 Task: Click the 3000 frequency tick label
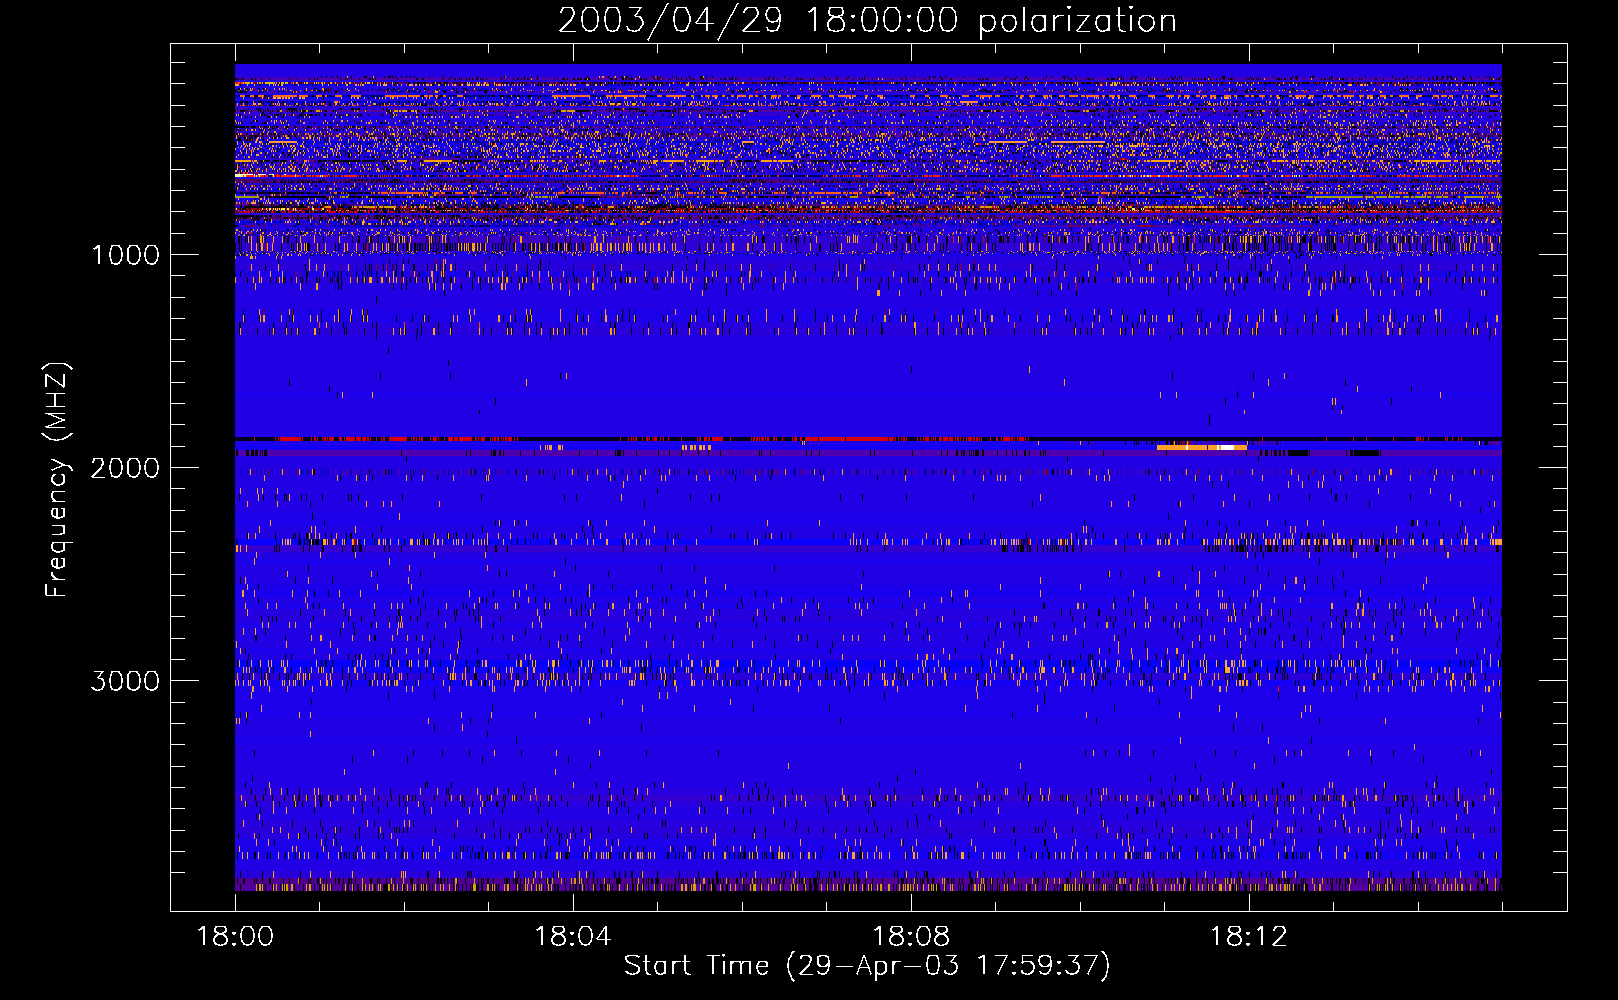click(x=125, y=681)
